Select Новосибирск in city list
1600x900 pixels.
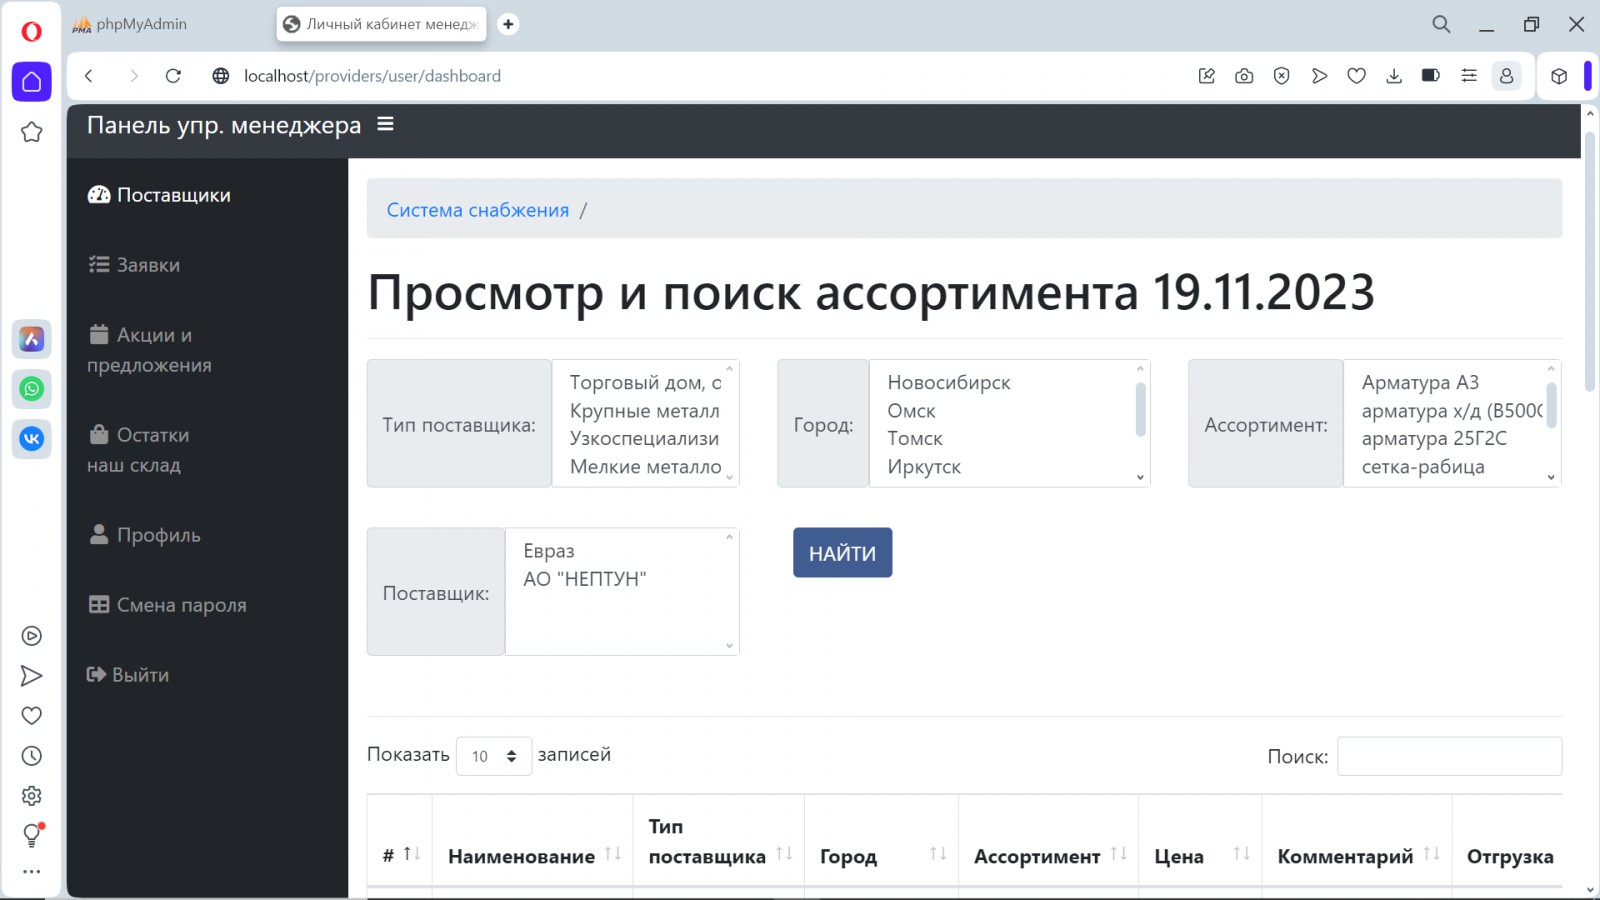949,382
